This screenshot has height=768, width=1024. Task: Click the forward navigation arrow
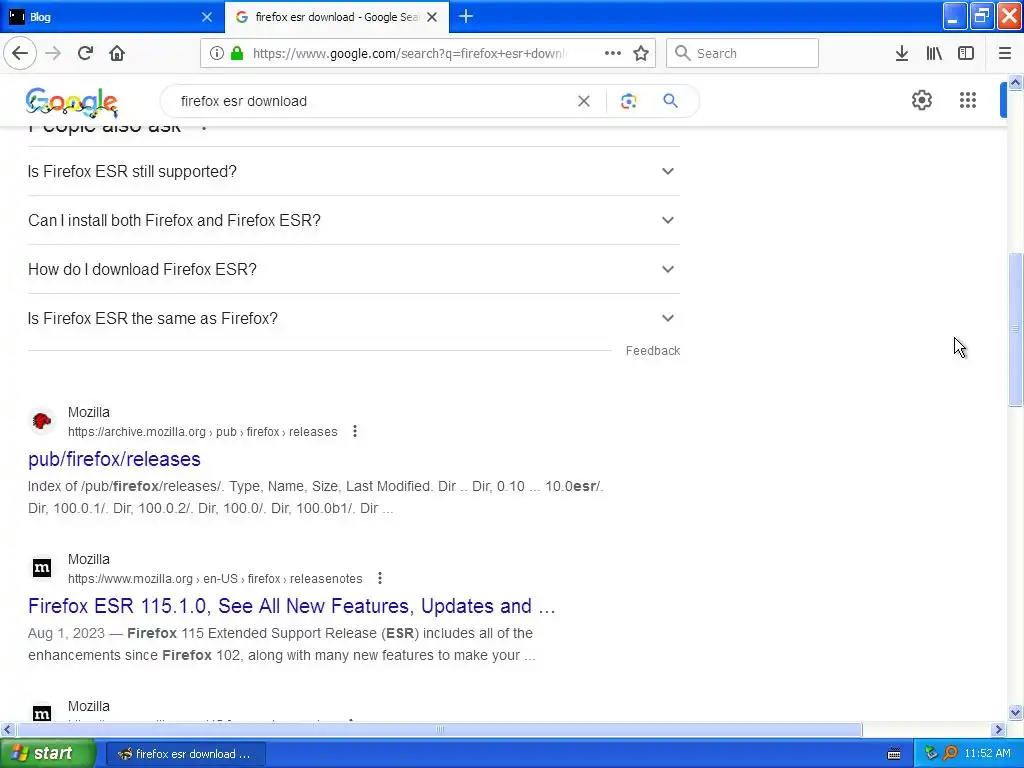pyautogui.click(x=53, y=53)
